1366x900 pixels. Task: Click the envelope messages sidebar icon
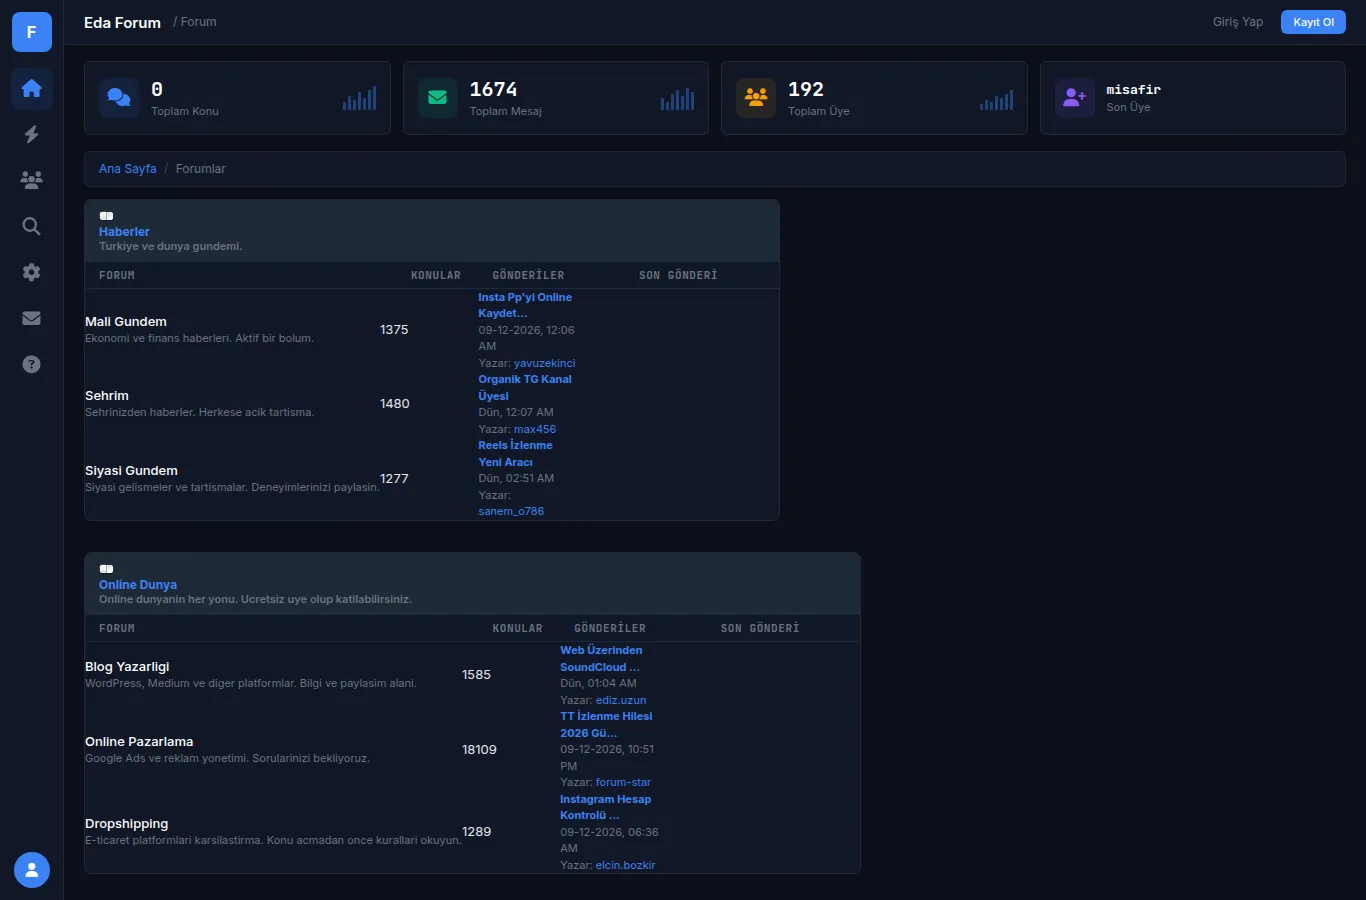(31, 318)
